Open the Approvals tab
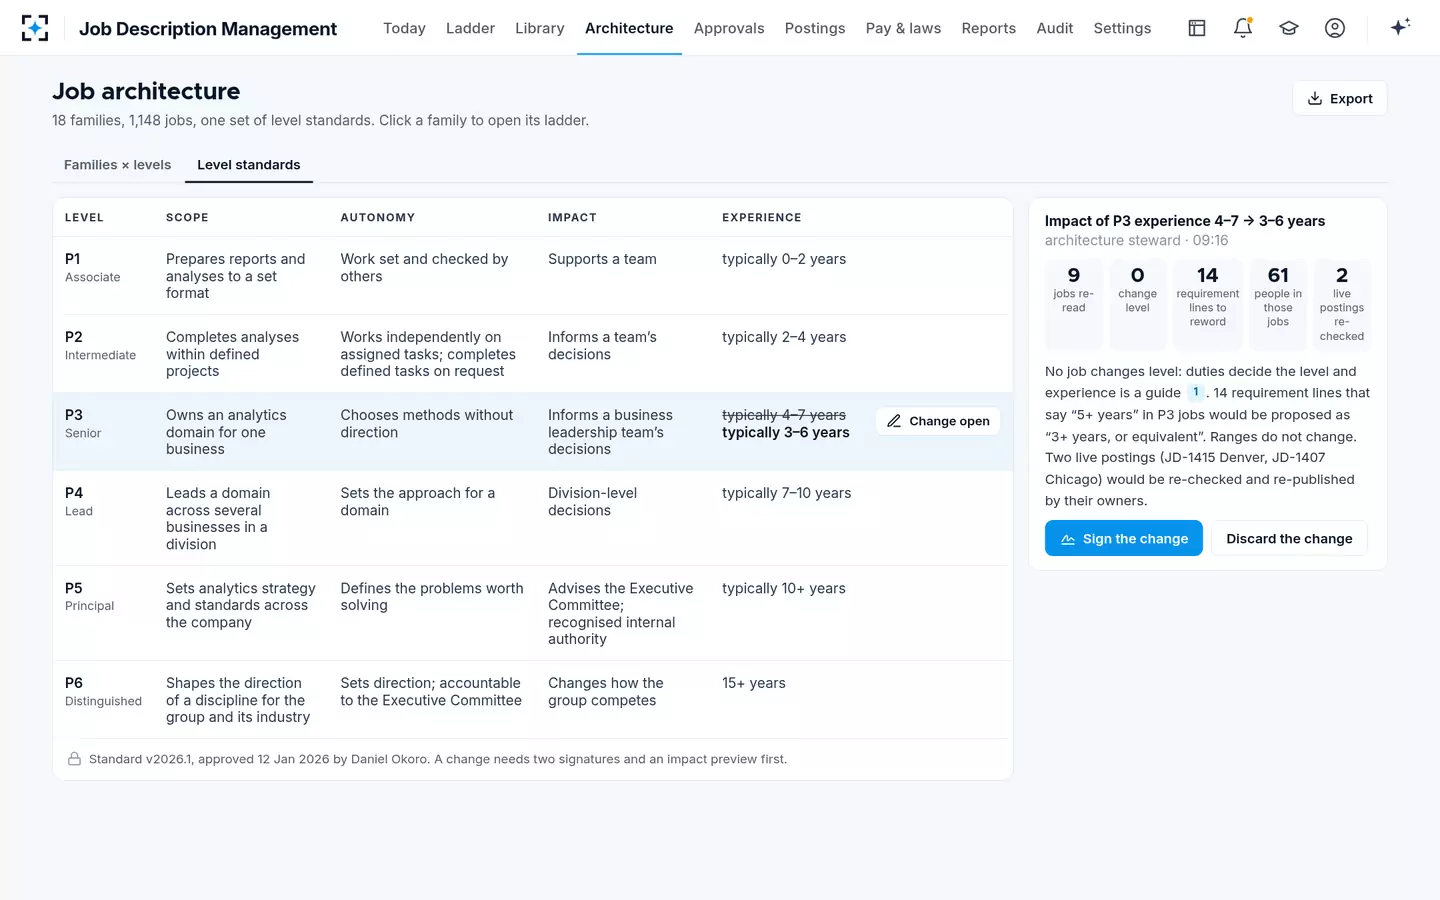Viewport: 1440px width, 900px height. [x=729, y=28]
